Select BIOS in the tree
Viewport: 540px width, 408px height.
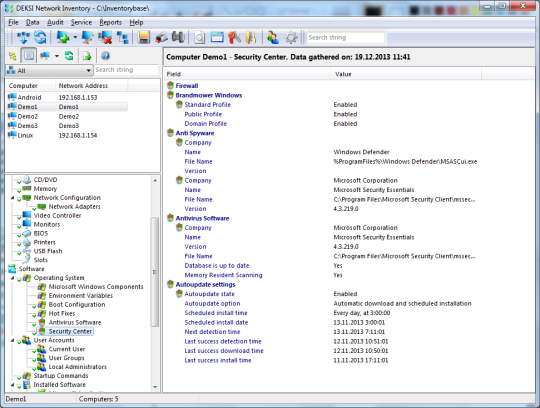click(x=41, y=233)
